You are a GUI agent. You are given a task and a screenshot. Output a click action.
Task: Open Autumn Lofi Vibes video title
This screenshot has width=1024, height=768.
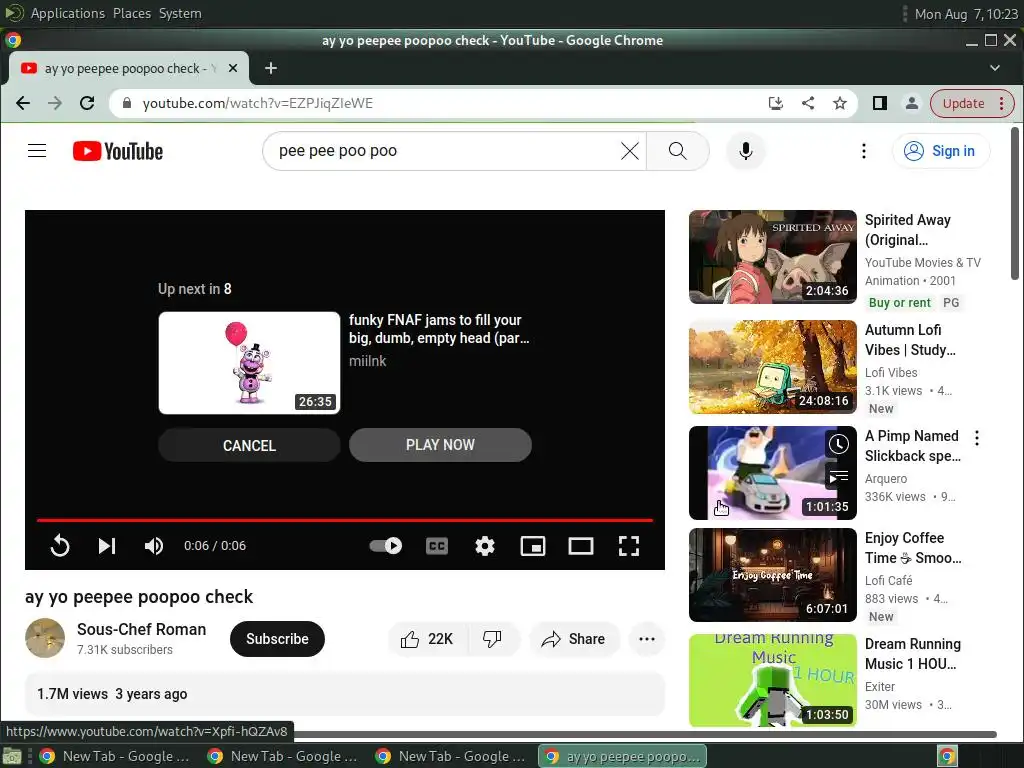tap(910, 340)
